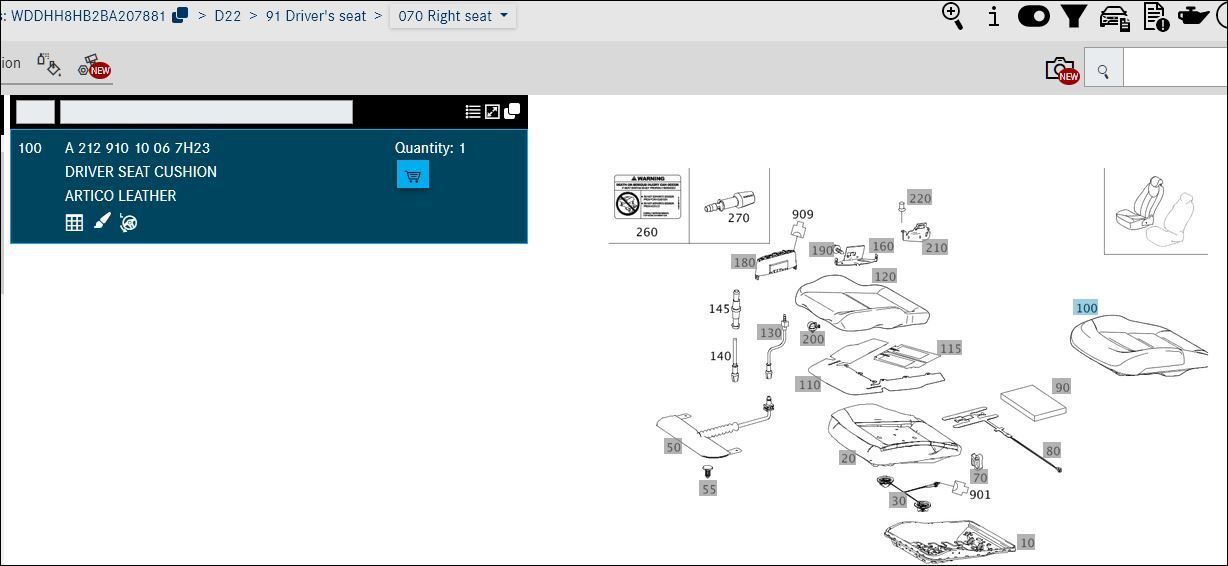Click the funnel filter icon

pos(1074,16)
